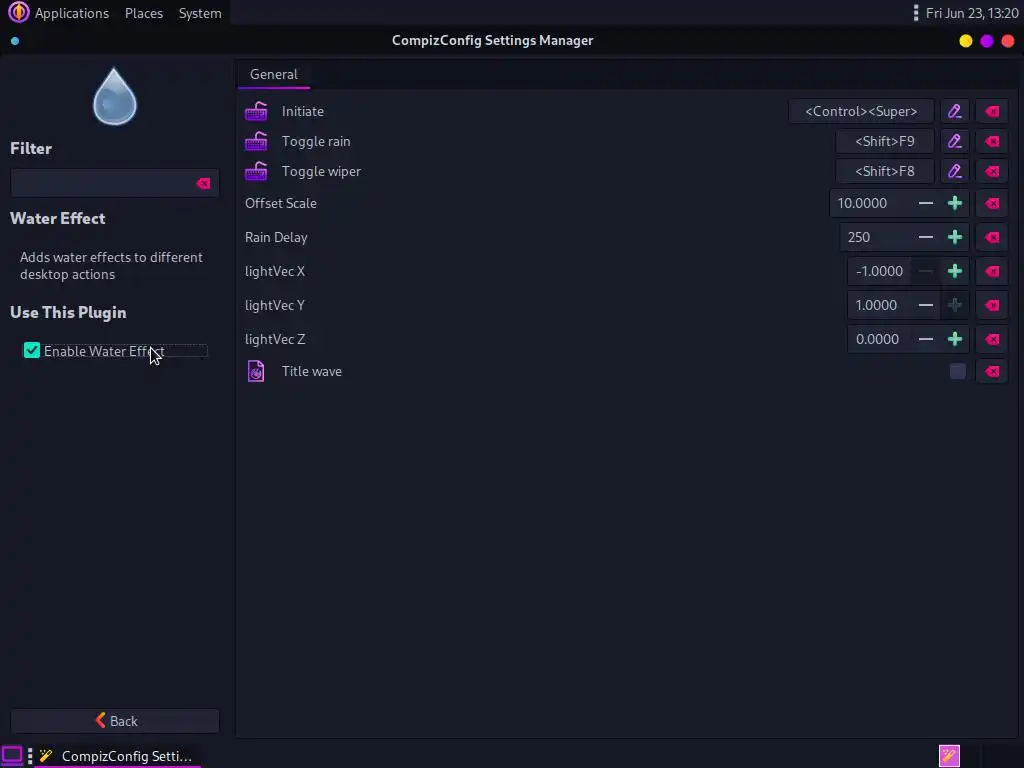Reset lightVec Z to default
Screen dimensions: 1024x768
[x=992, y=339]
